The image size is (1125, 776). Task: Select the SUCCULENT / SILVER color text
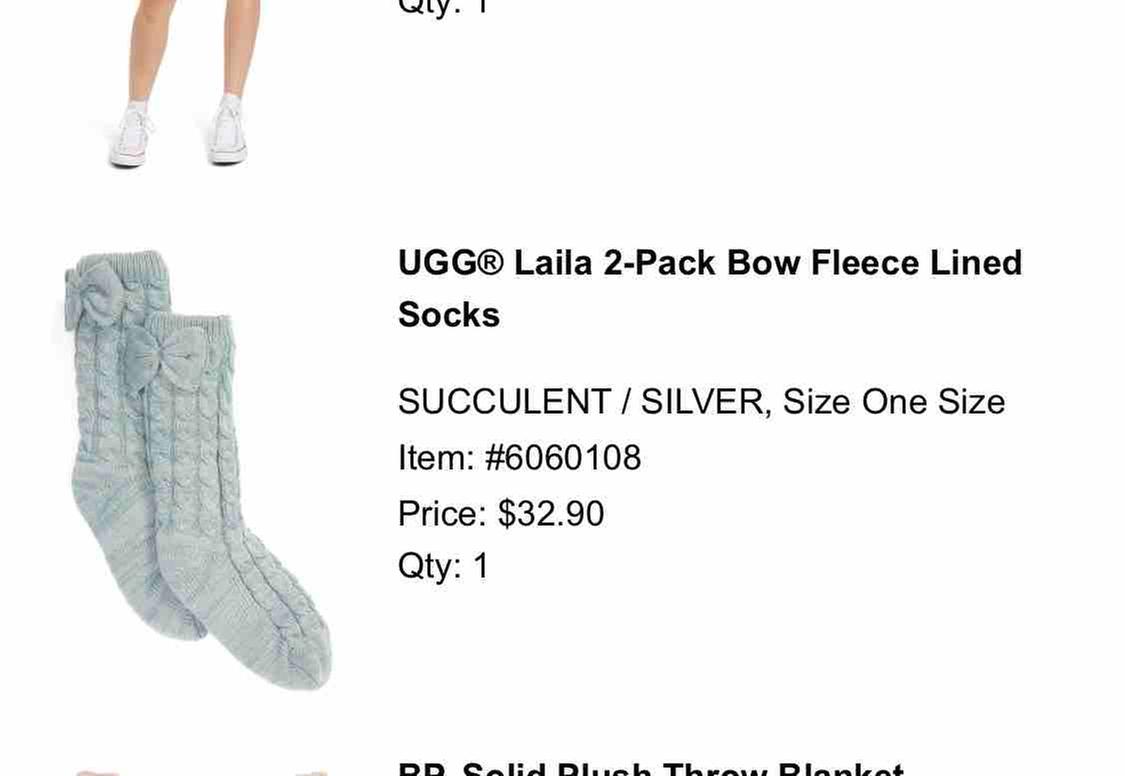click(x=581, y=402)
